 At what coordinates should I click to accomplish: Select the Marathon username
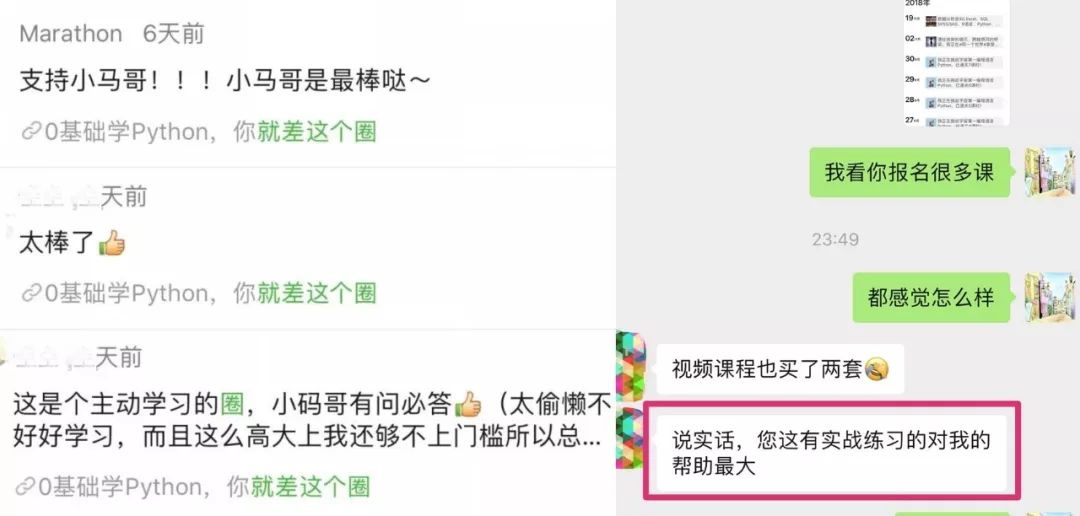tap(71, 33)
